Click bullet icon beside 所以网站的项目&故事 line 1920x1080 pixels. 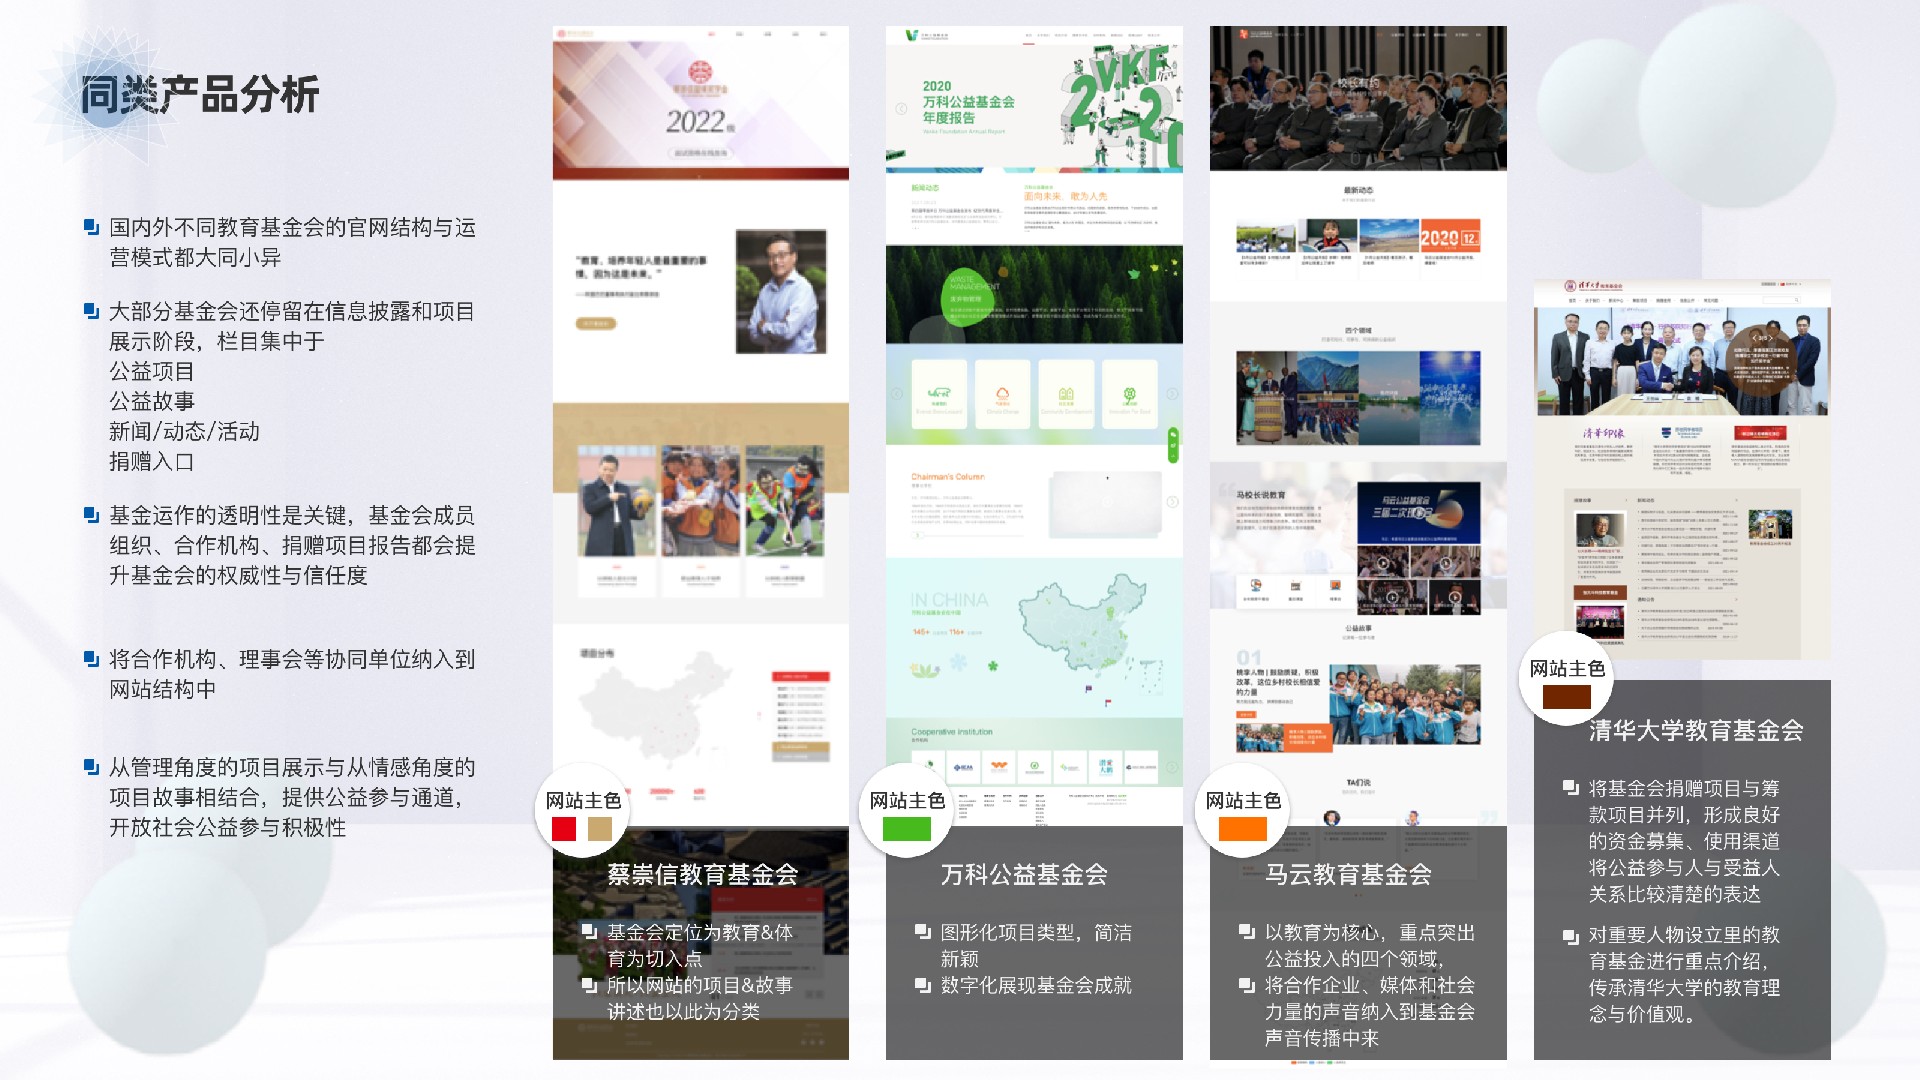point(590,985)
